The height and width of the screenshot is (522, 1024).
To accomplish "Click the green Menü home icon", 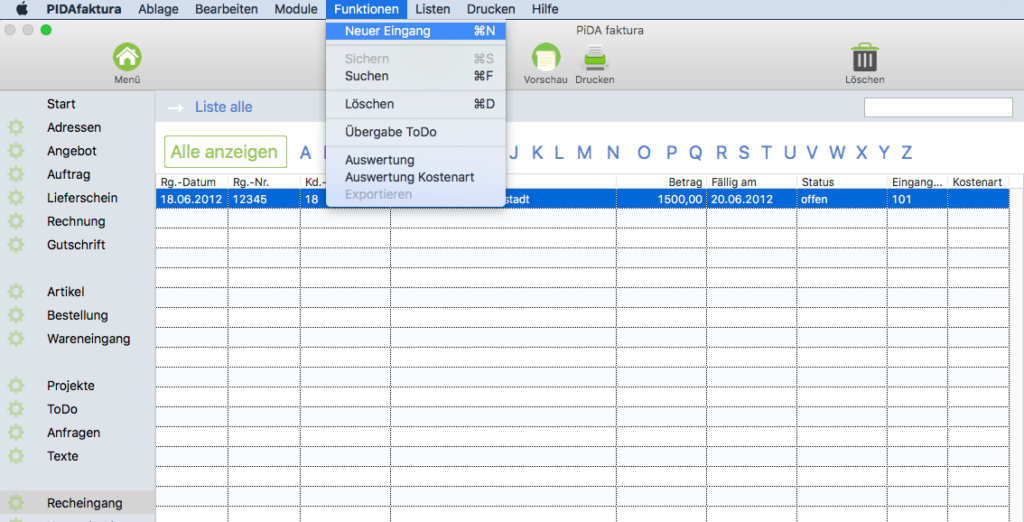I will pyautogui.click(x=127, y=57).
